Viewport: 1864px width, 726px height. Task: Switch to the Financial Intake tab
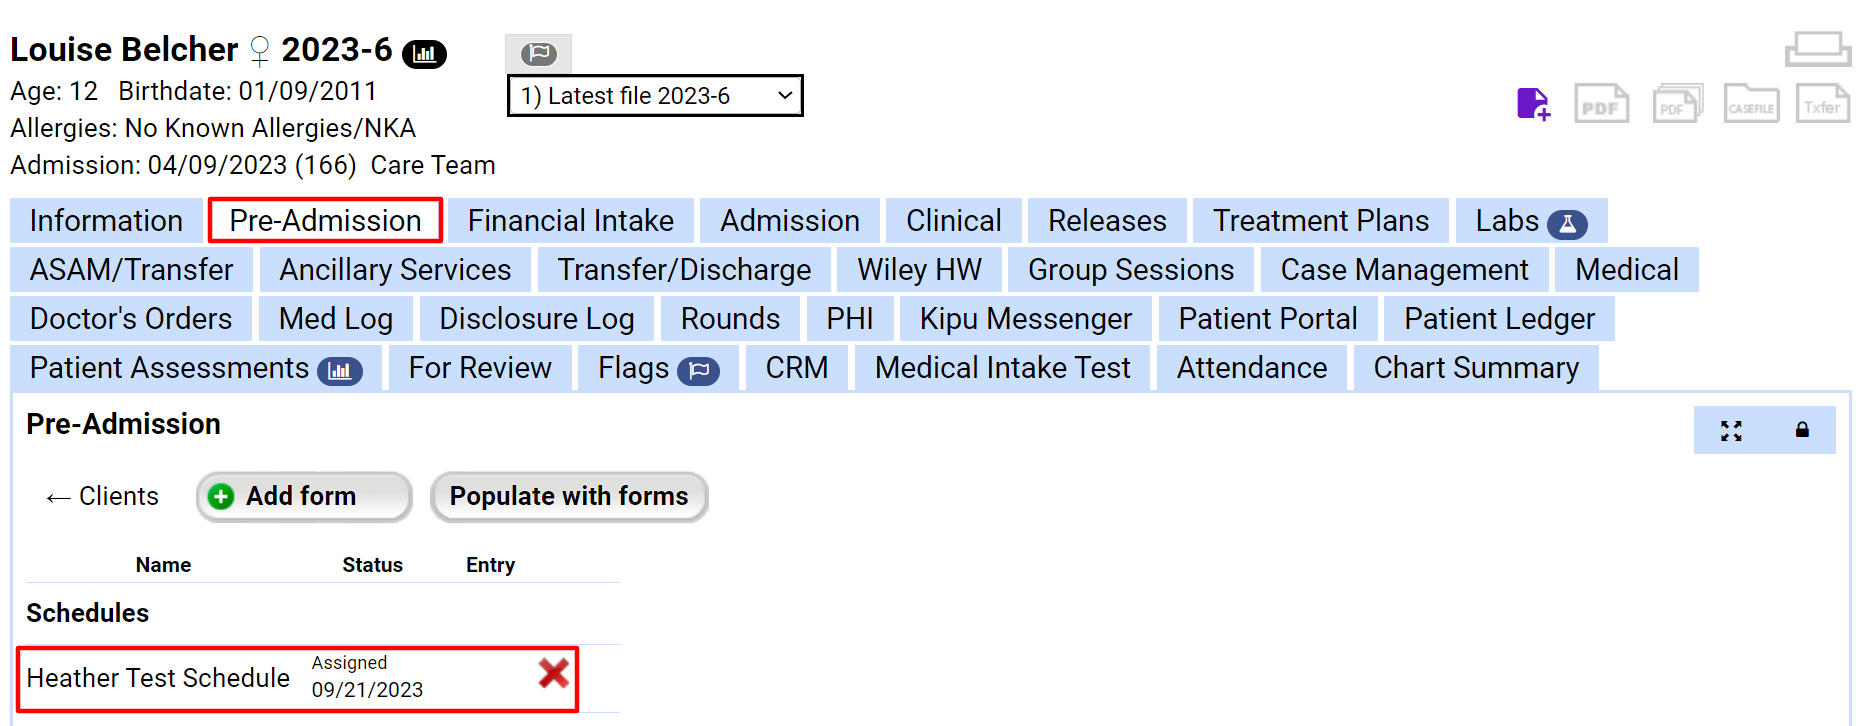pyautogui.click(x=571, y=220)
